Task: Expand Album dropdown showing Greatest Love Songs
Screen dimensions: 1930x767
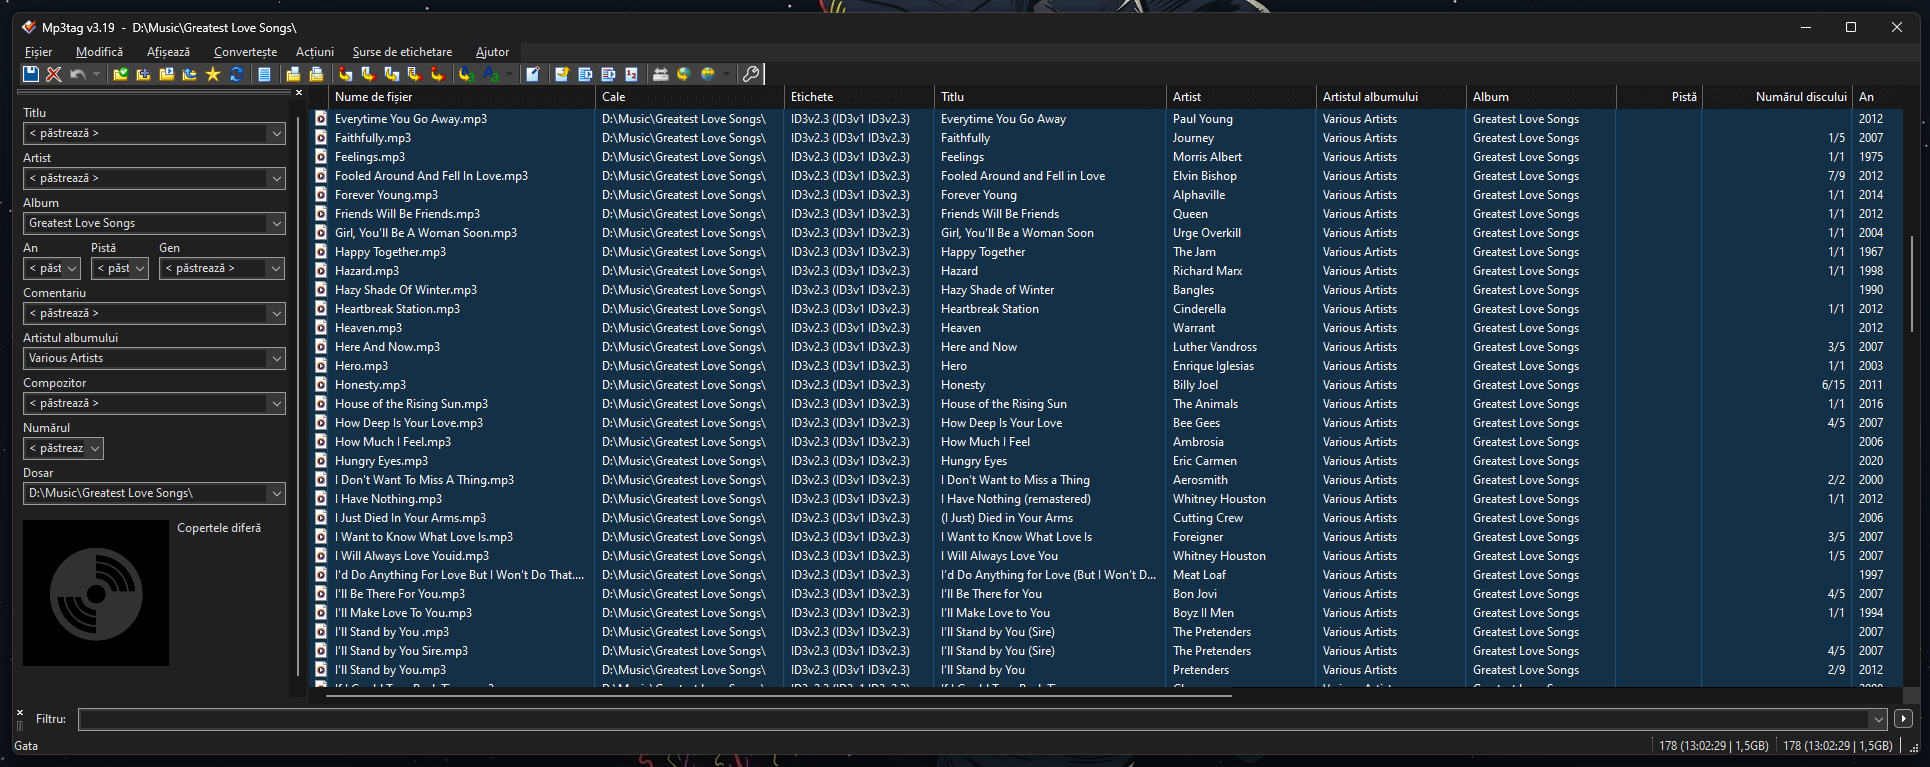Action: coord(276,223)
